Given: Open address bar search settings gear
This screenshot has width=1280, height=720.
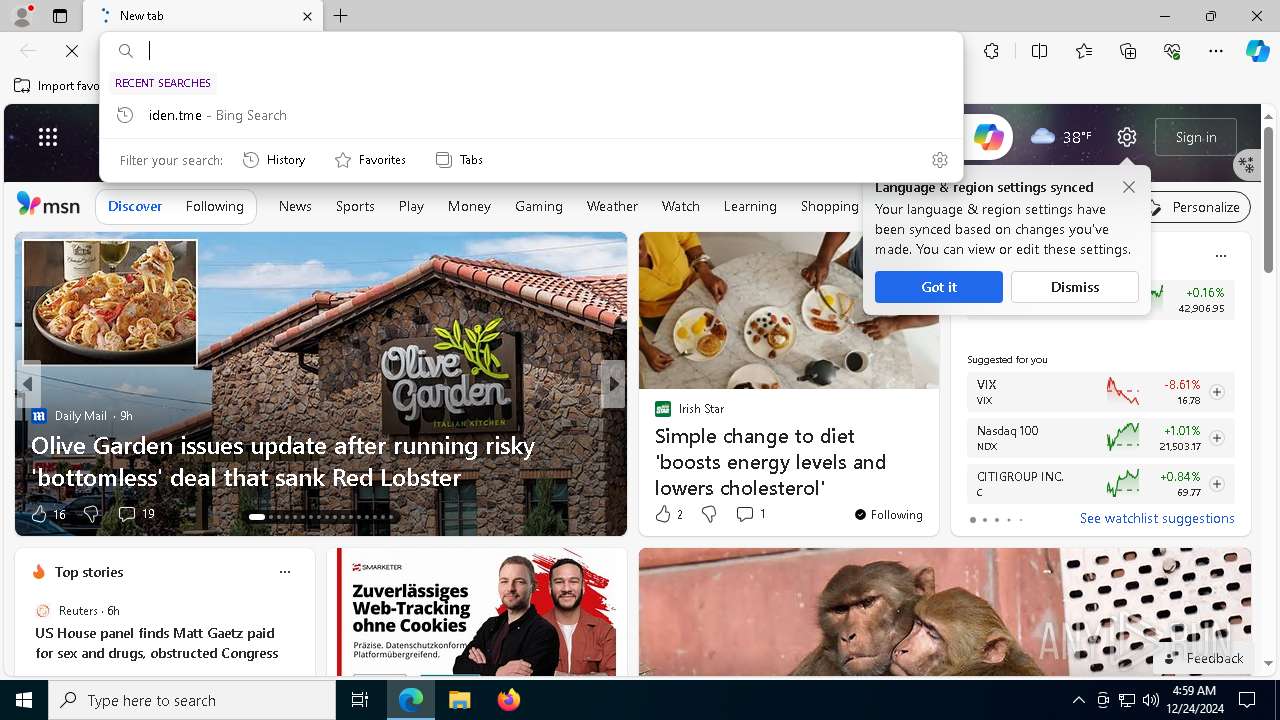Looking at the screenshot, I should (939, 160).
